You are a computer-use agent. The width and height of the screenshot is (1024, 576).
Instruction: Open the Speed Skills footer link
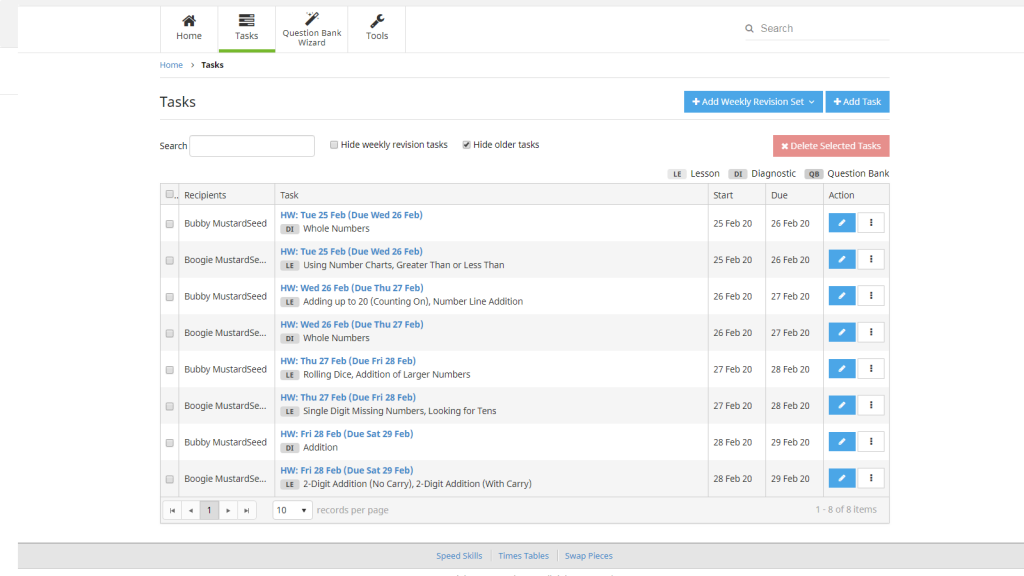pyautogui.click(x=459, y=556)
